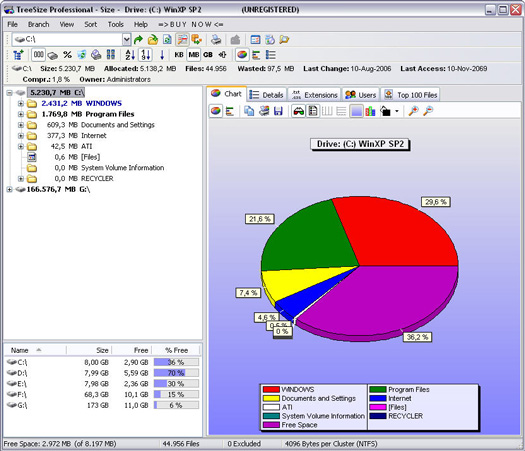Expand the RECYCLER folder node
The width and height of the screenshot is (525, 451).
tap(21, 178)
